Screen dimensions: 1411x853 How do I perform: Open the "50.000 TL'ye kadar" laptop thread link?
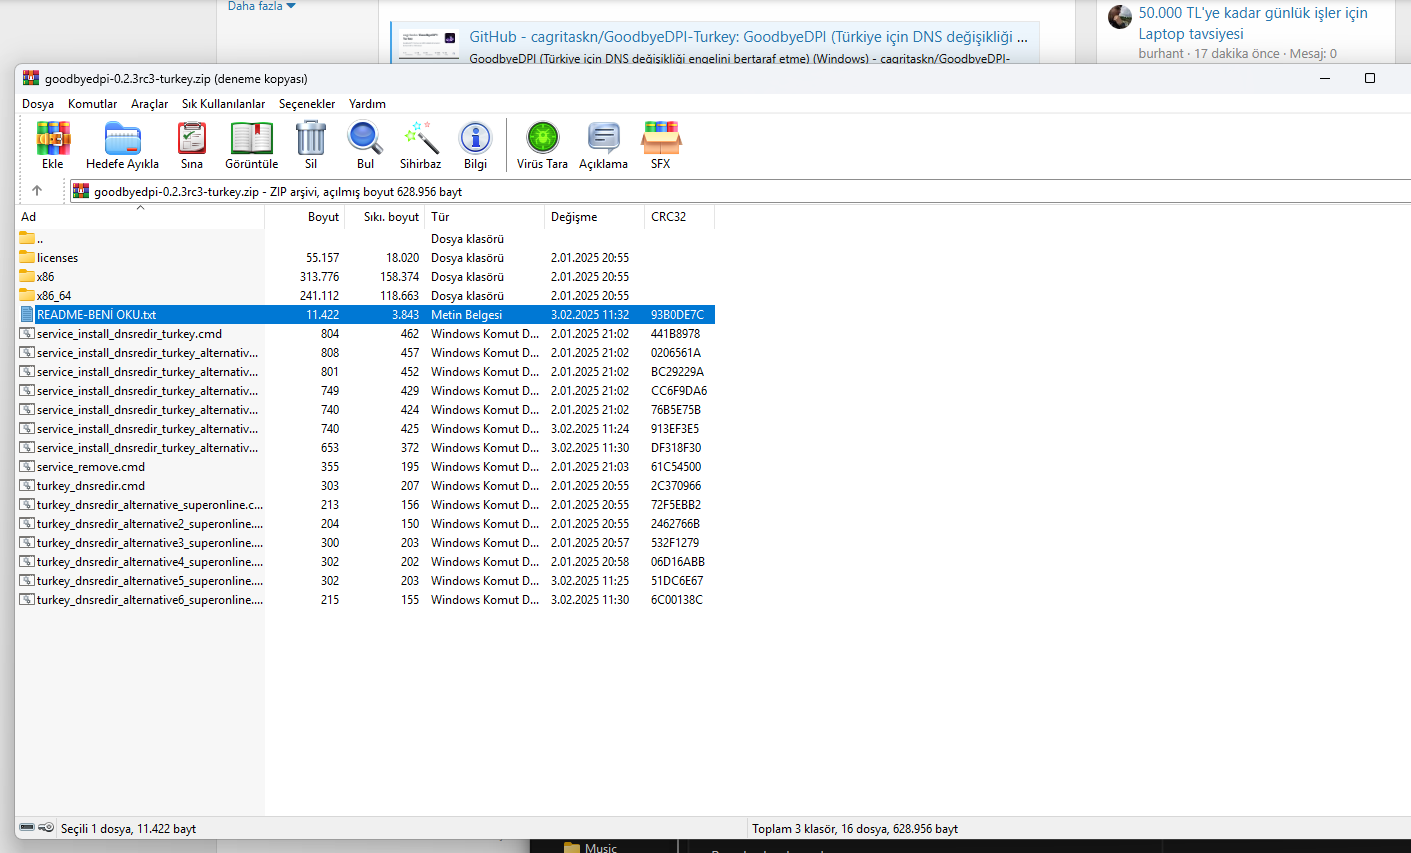1253,23
